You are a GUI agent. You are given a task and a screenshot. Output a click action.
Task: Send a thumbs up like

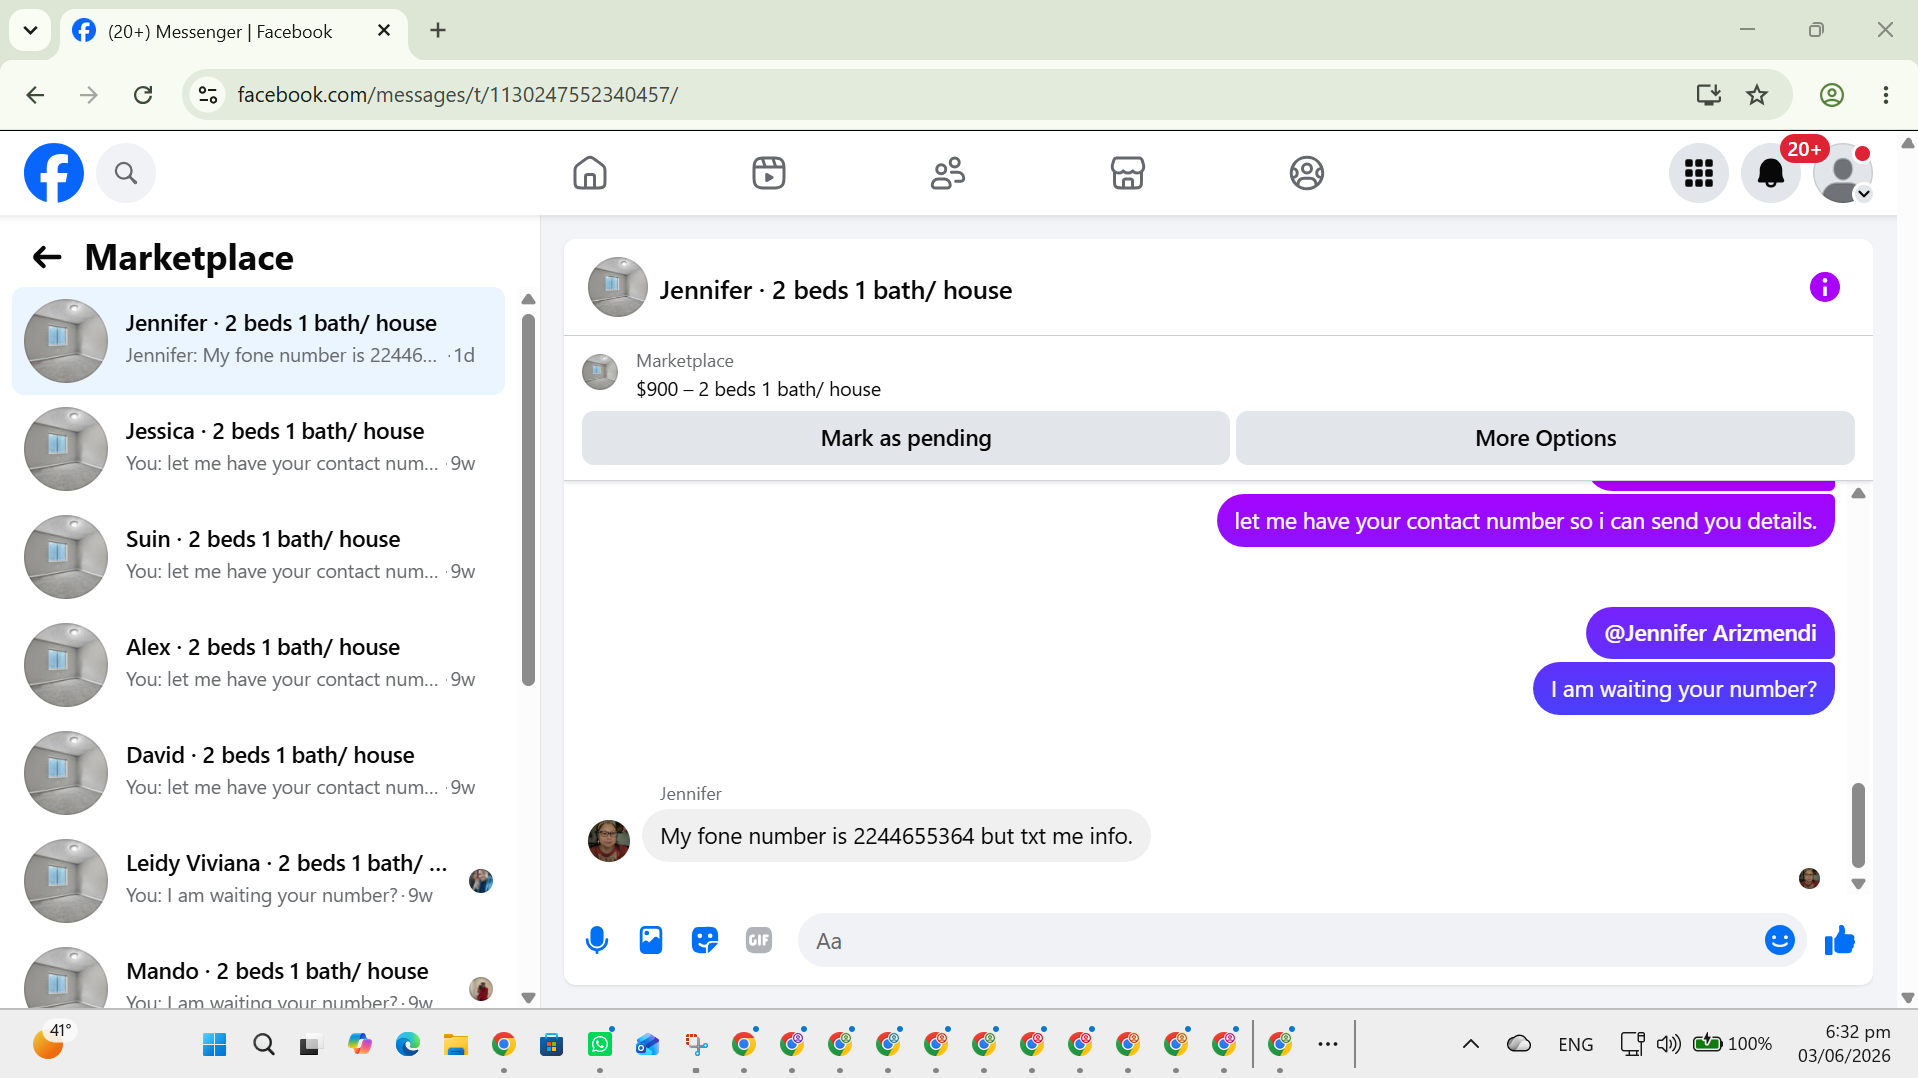[1840, 940]
